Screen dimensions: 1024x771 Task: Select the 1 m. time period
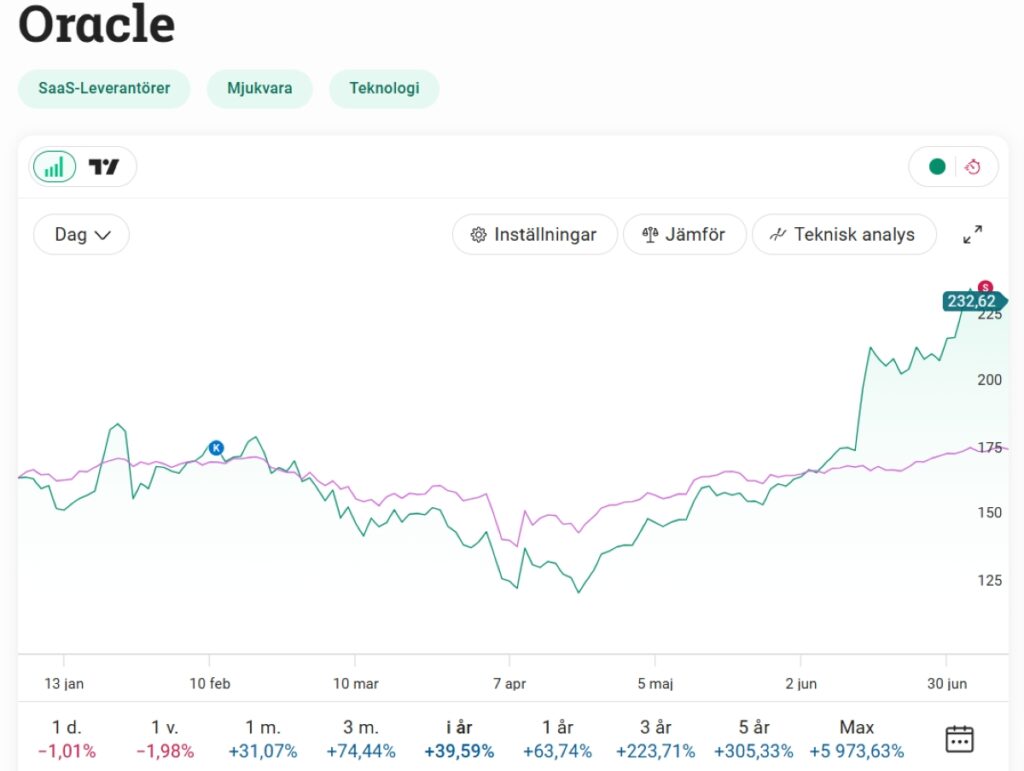263,739
